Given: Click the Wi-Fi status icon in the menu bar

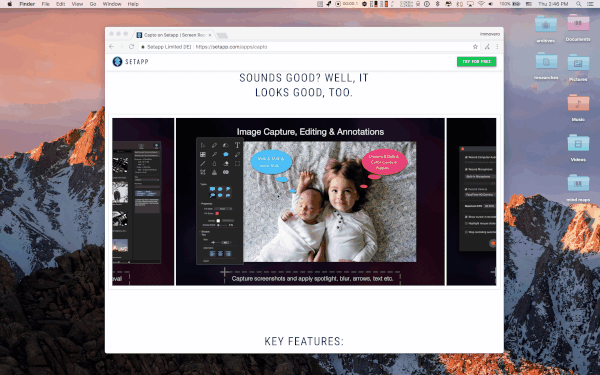Looking at the screenshot, I should click(x=481, y=4).
